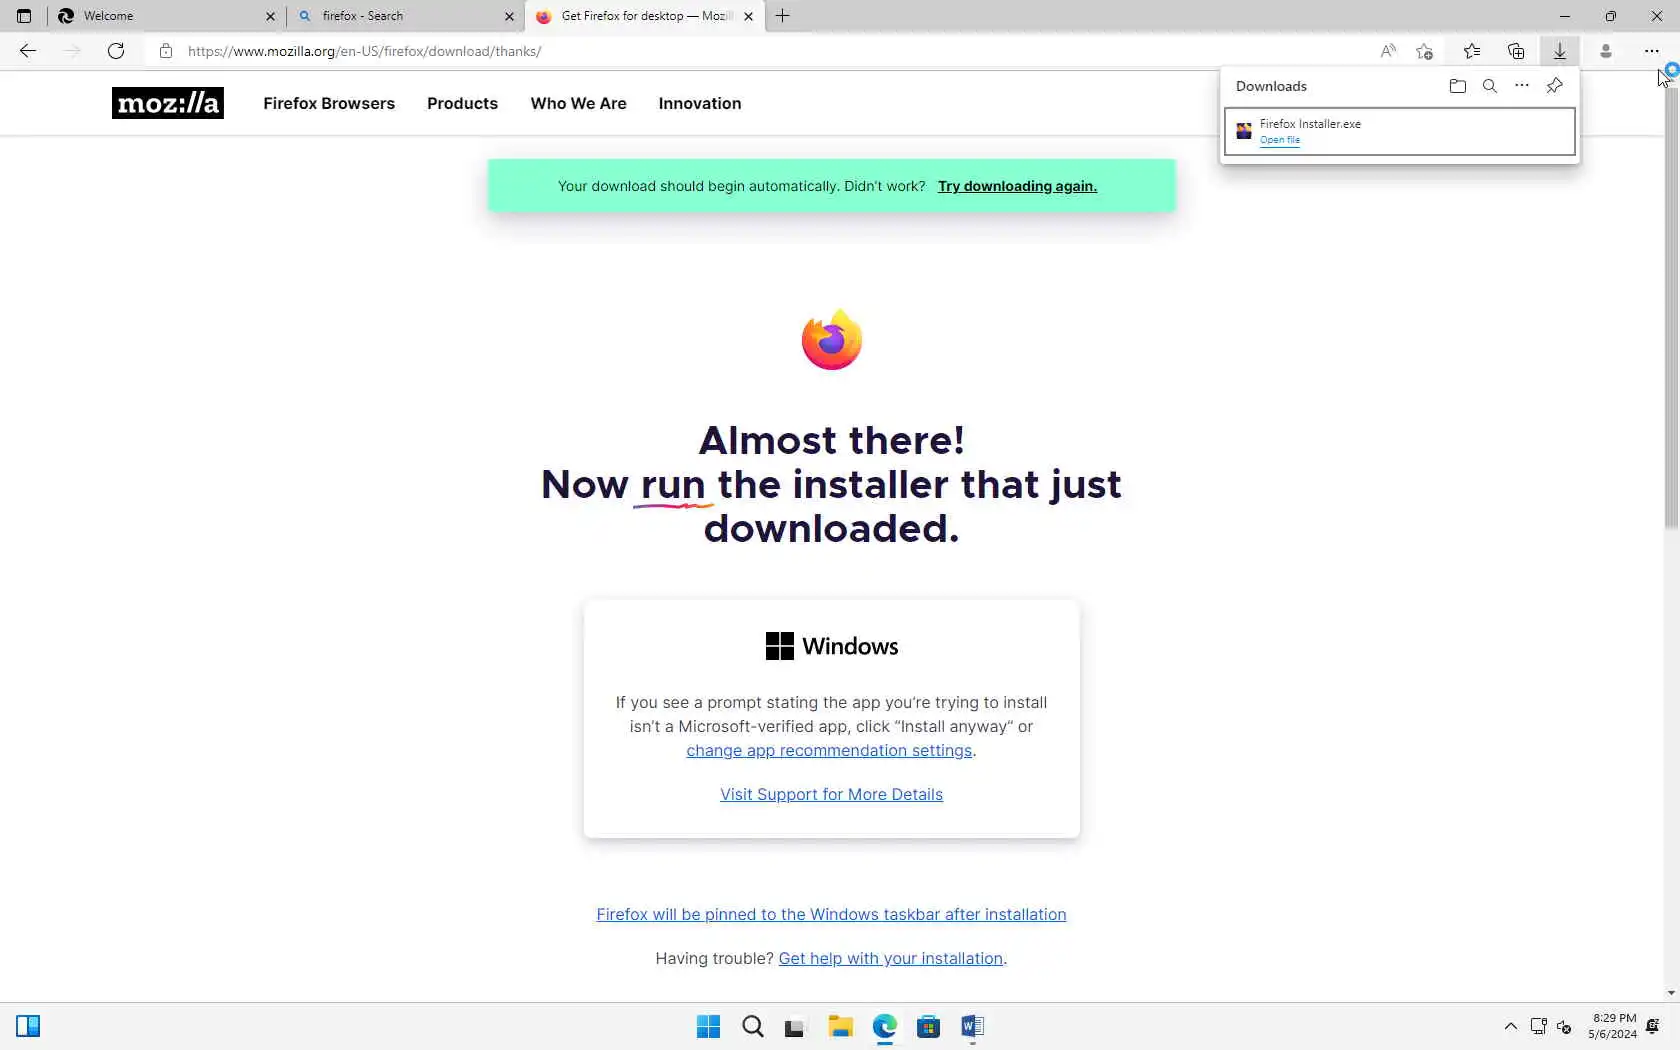The width and height of the screenshot is (1680, 1050).
Task: Click the Try downloading again link
Action: tap(1017, 186)
